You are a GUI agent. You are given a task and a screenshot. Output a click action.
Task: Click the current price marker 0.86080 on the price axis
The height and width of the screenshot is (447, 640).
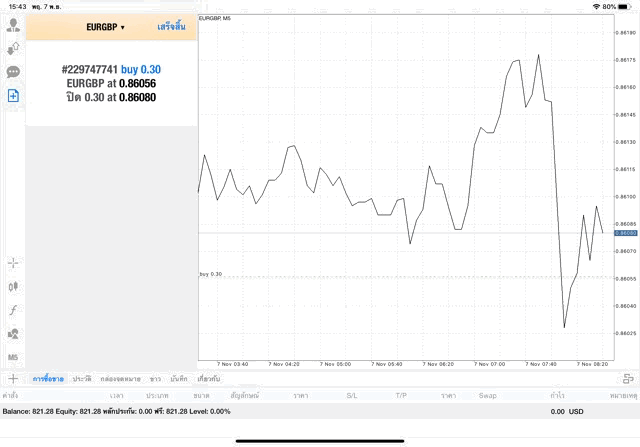pos(623,233)
